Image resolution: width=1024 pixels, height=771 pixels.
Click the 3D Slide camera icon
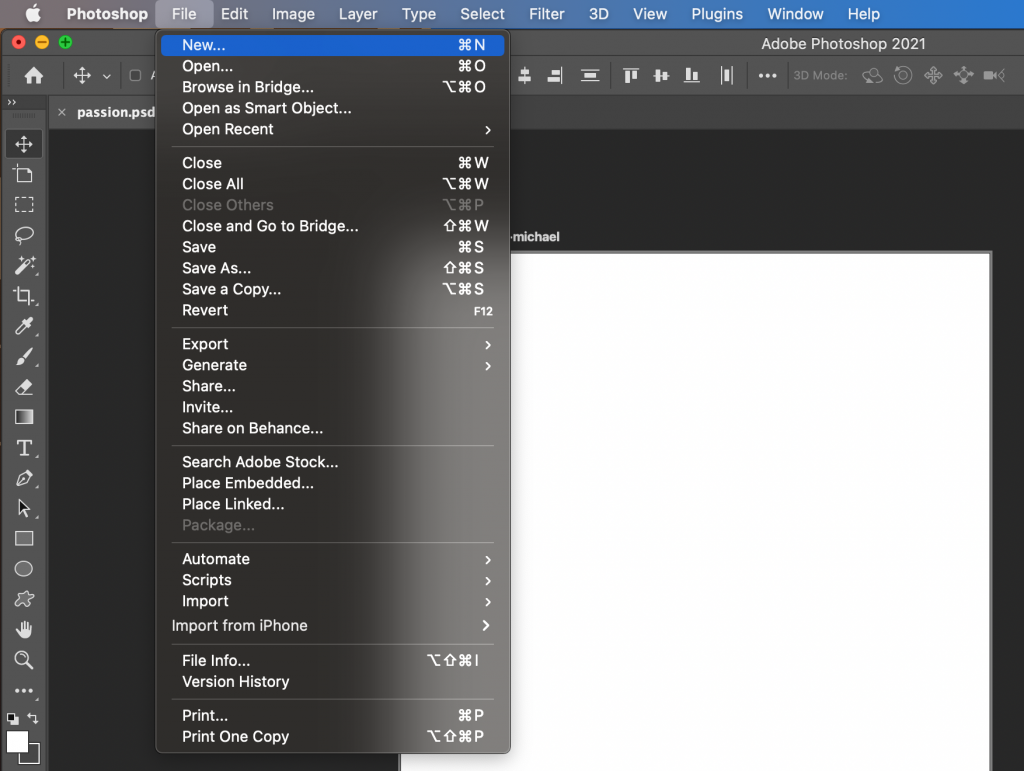point(963,76)
